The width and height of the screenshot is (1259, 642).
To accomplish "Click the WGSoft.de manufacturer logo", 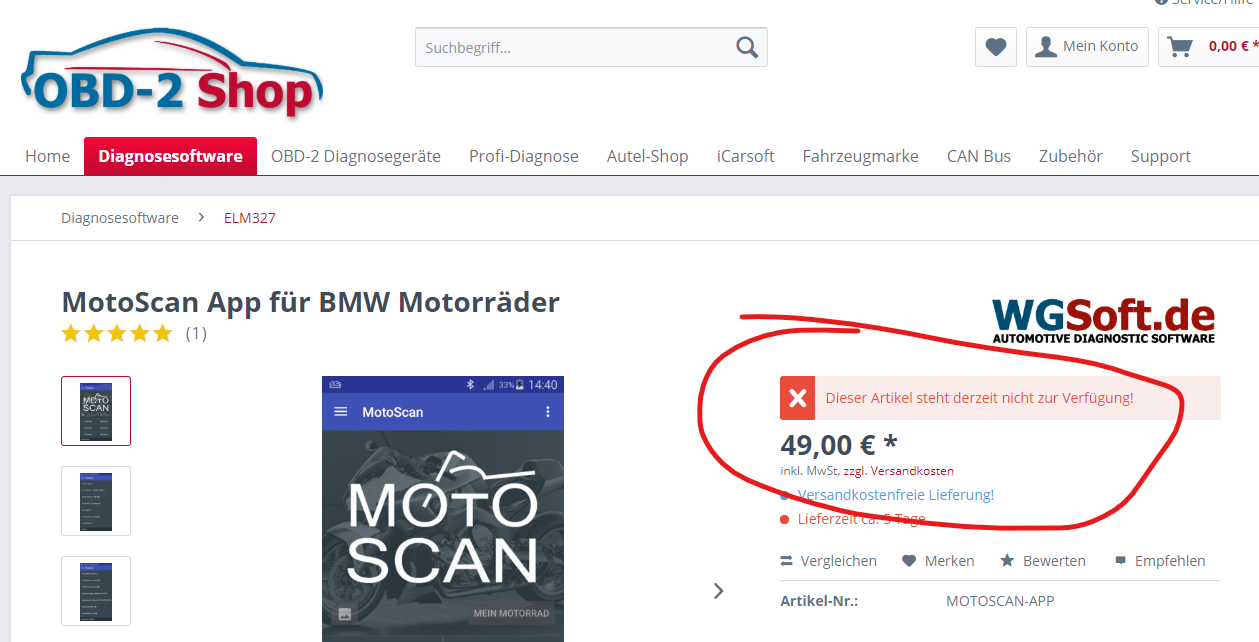I will coord(1103,321).
